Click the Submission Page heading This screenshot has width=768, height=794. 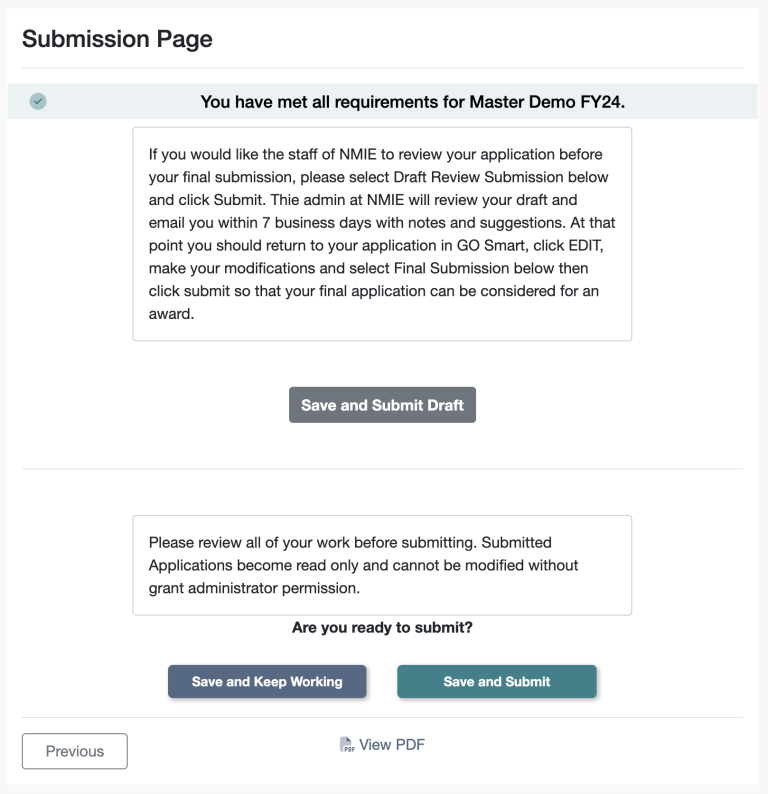point(117,39)
